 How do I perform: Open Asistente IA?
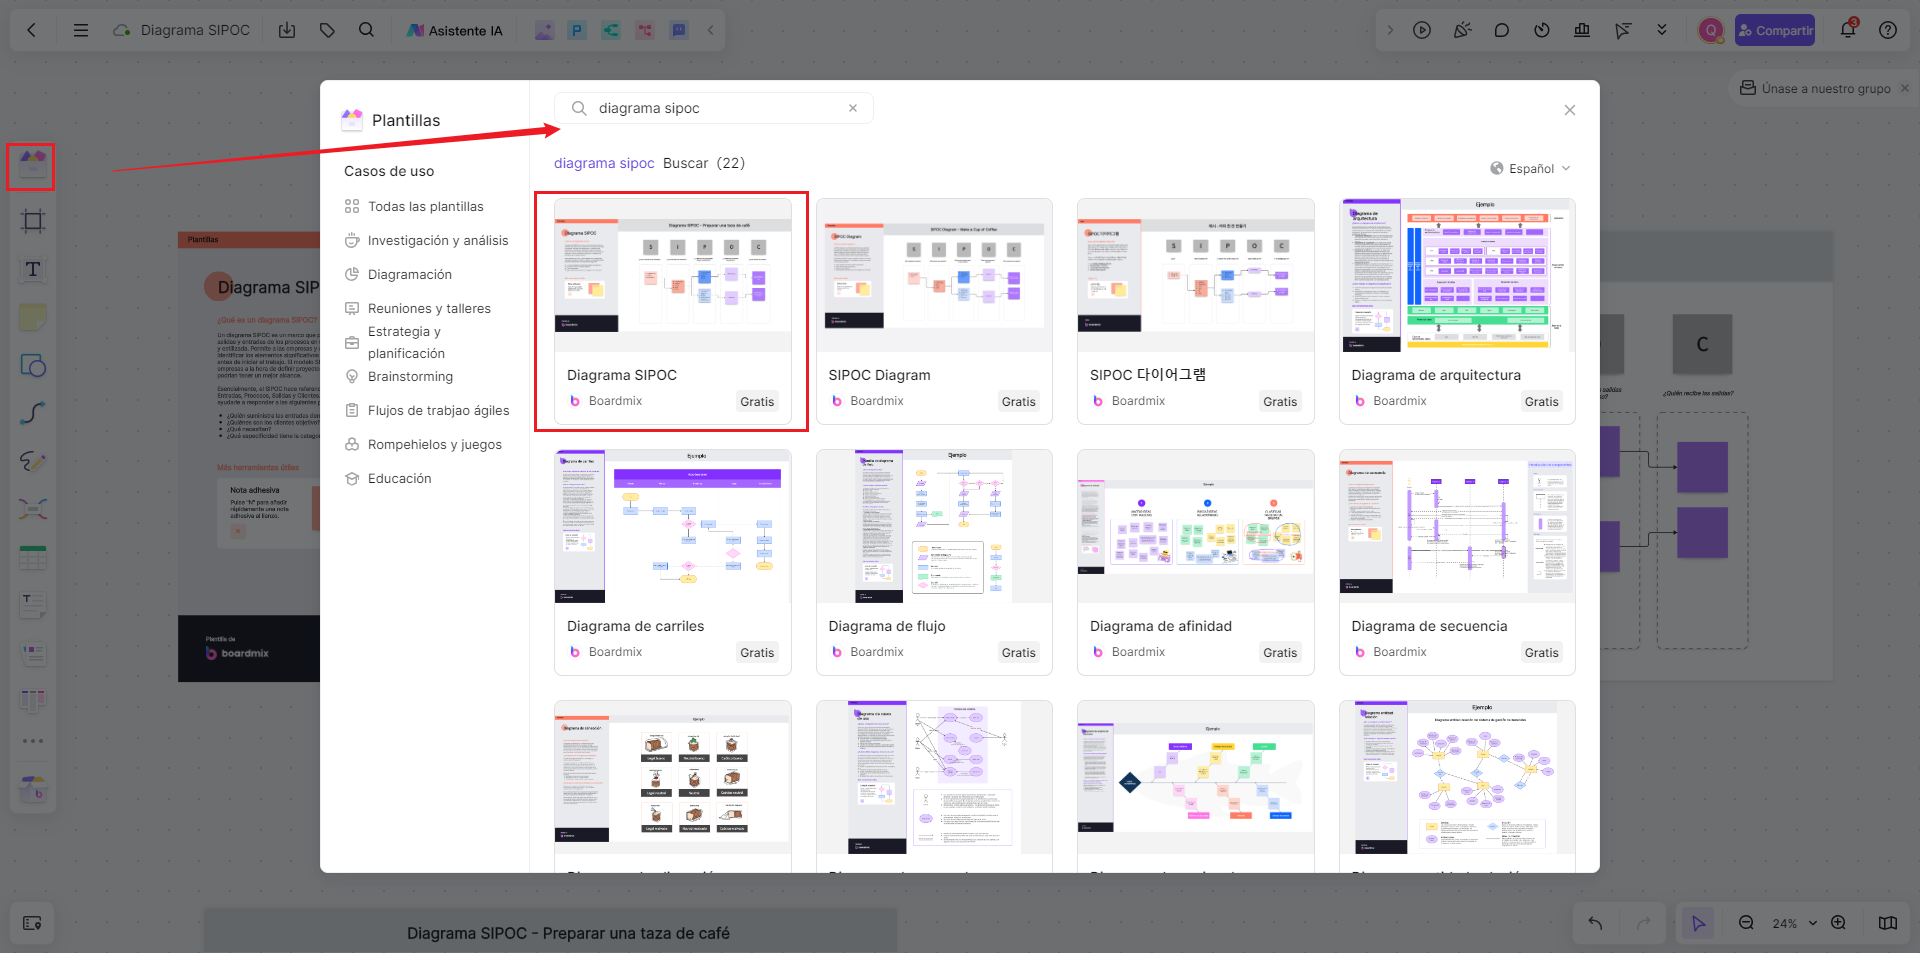click(454, 30)
